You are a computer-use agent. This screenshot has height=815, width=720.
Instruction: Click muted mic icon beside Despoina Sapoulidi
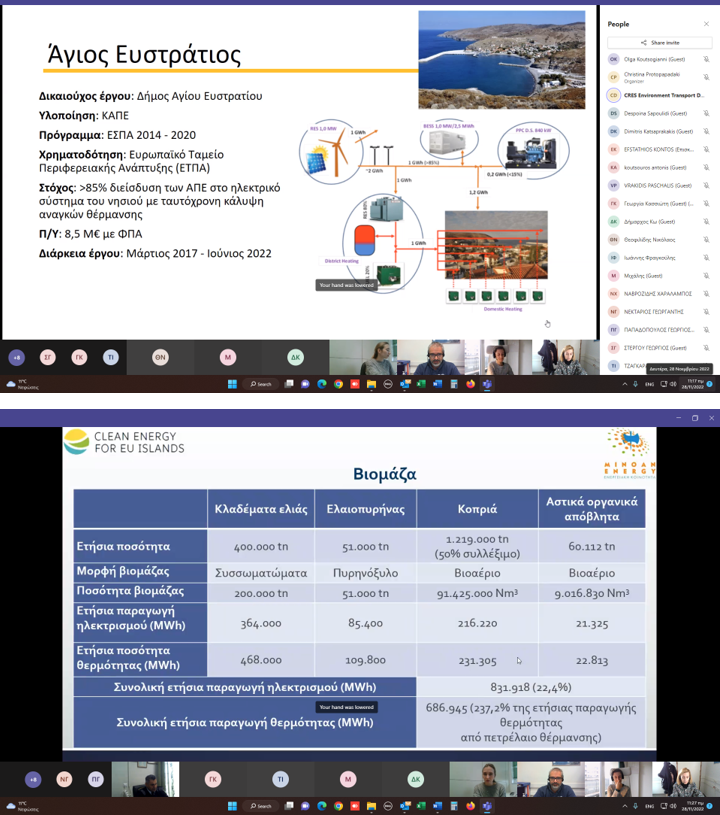point(706,113)
